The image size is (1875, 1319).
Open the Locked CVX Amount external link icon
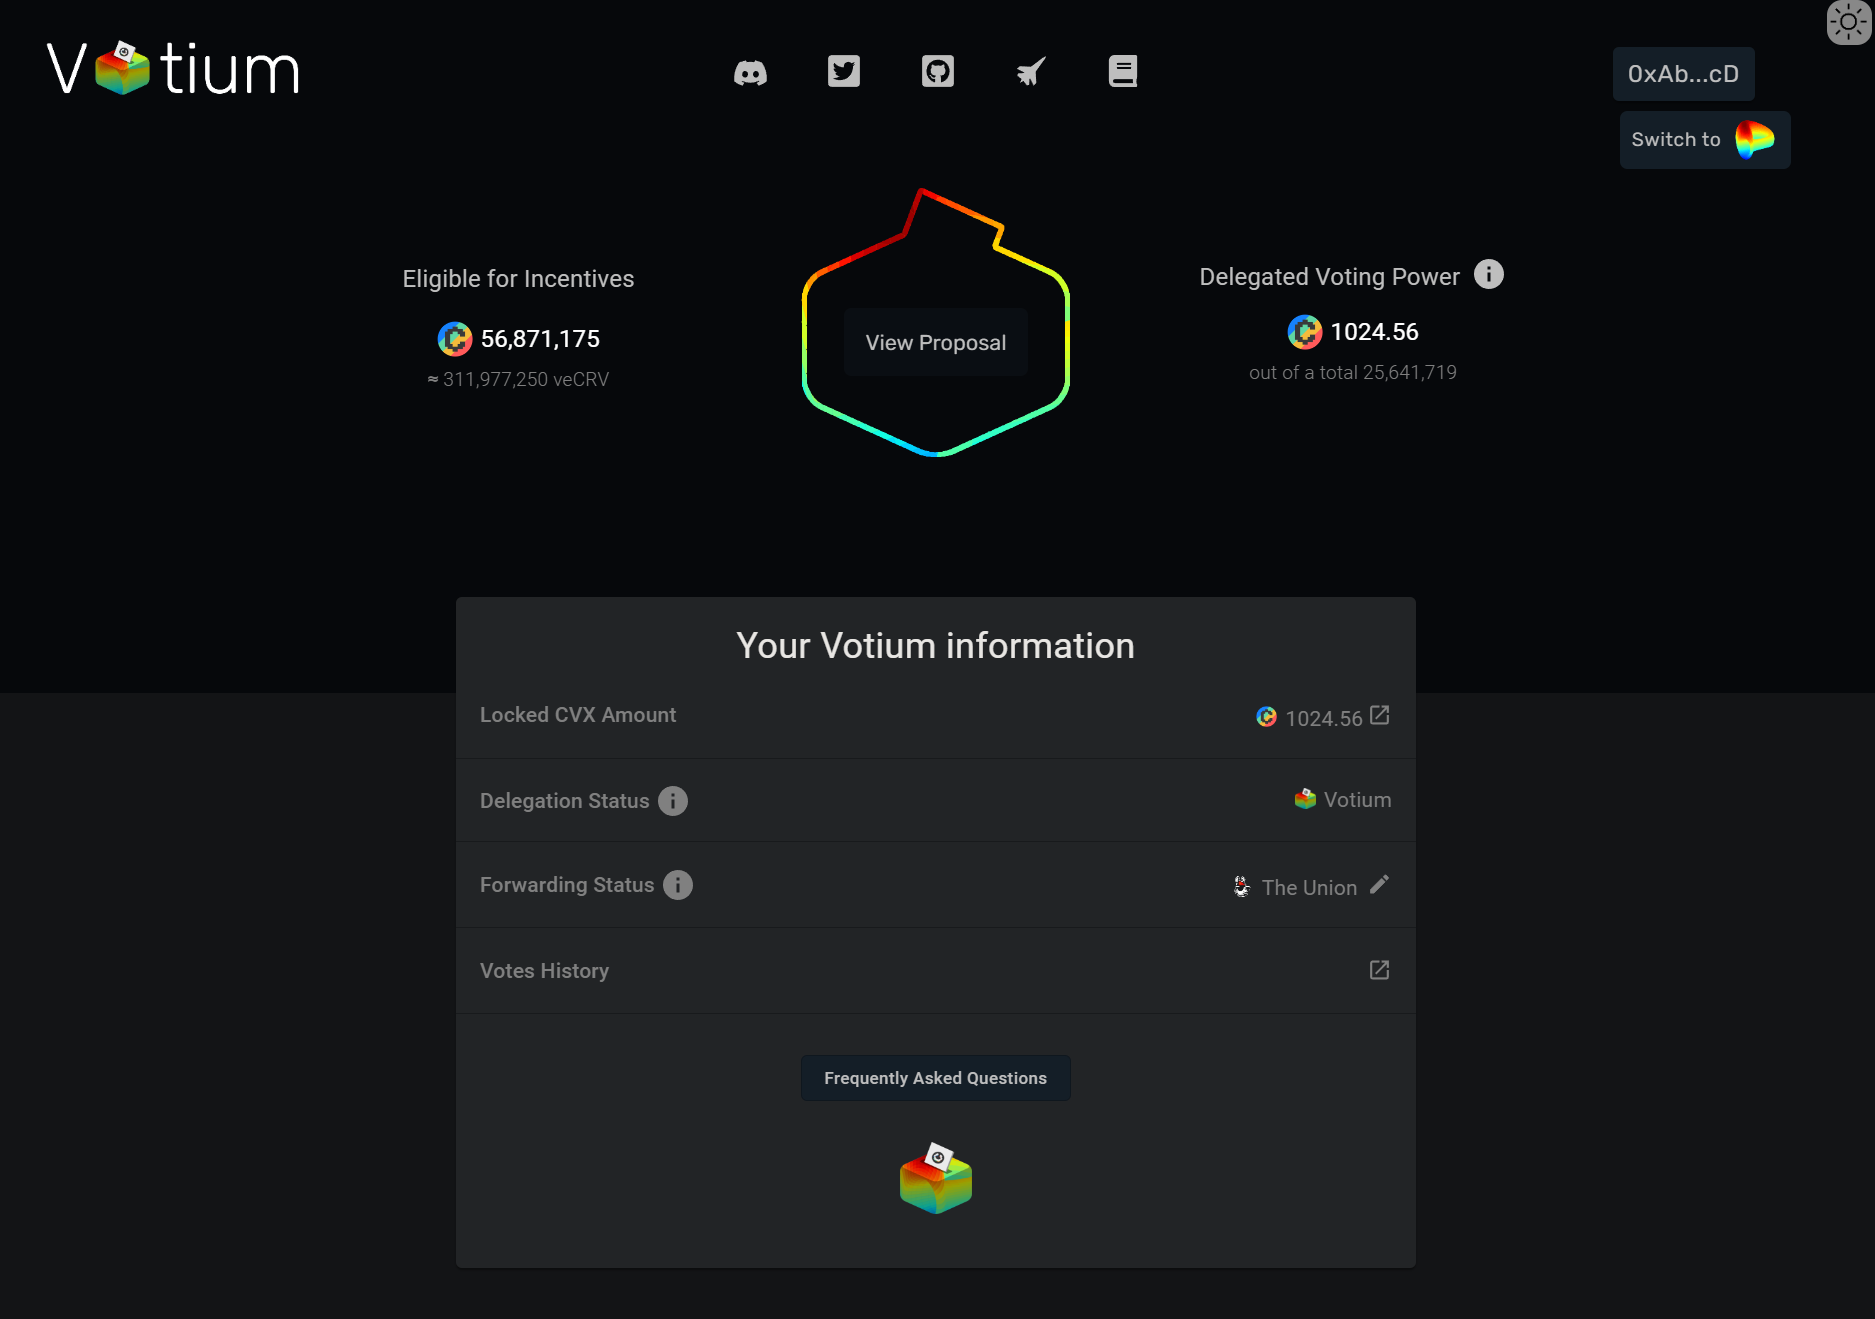[x=1379, y=716]
